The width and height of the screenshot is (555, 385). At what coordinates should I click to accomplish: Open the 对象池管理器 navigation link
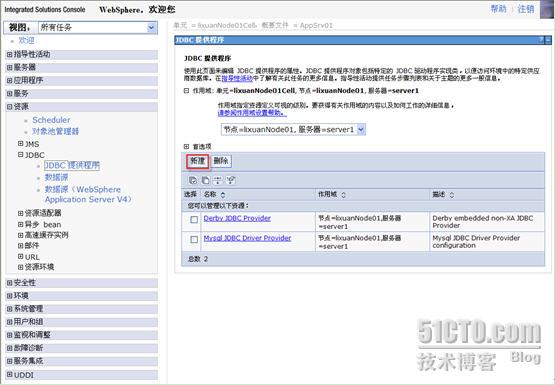(x=56, y=131)
